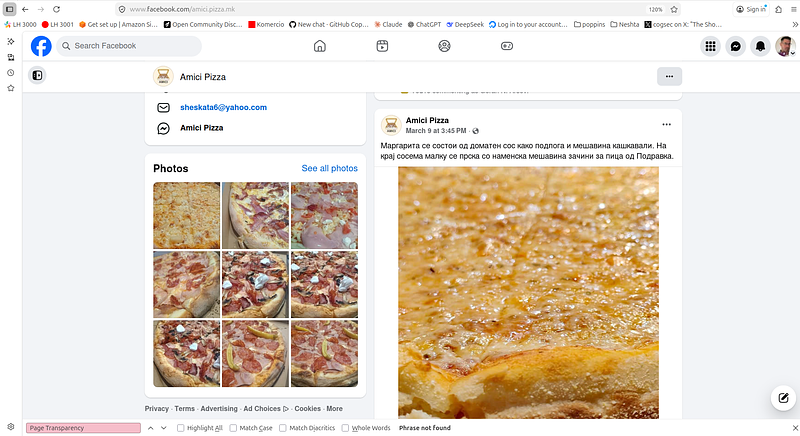Open the Facebook Video tab

coord(382,46)
